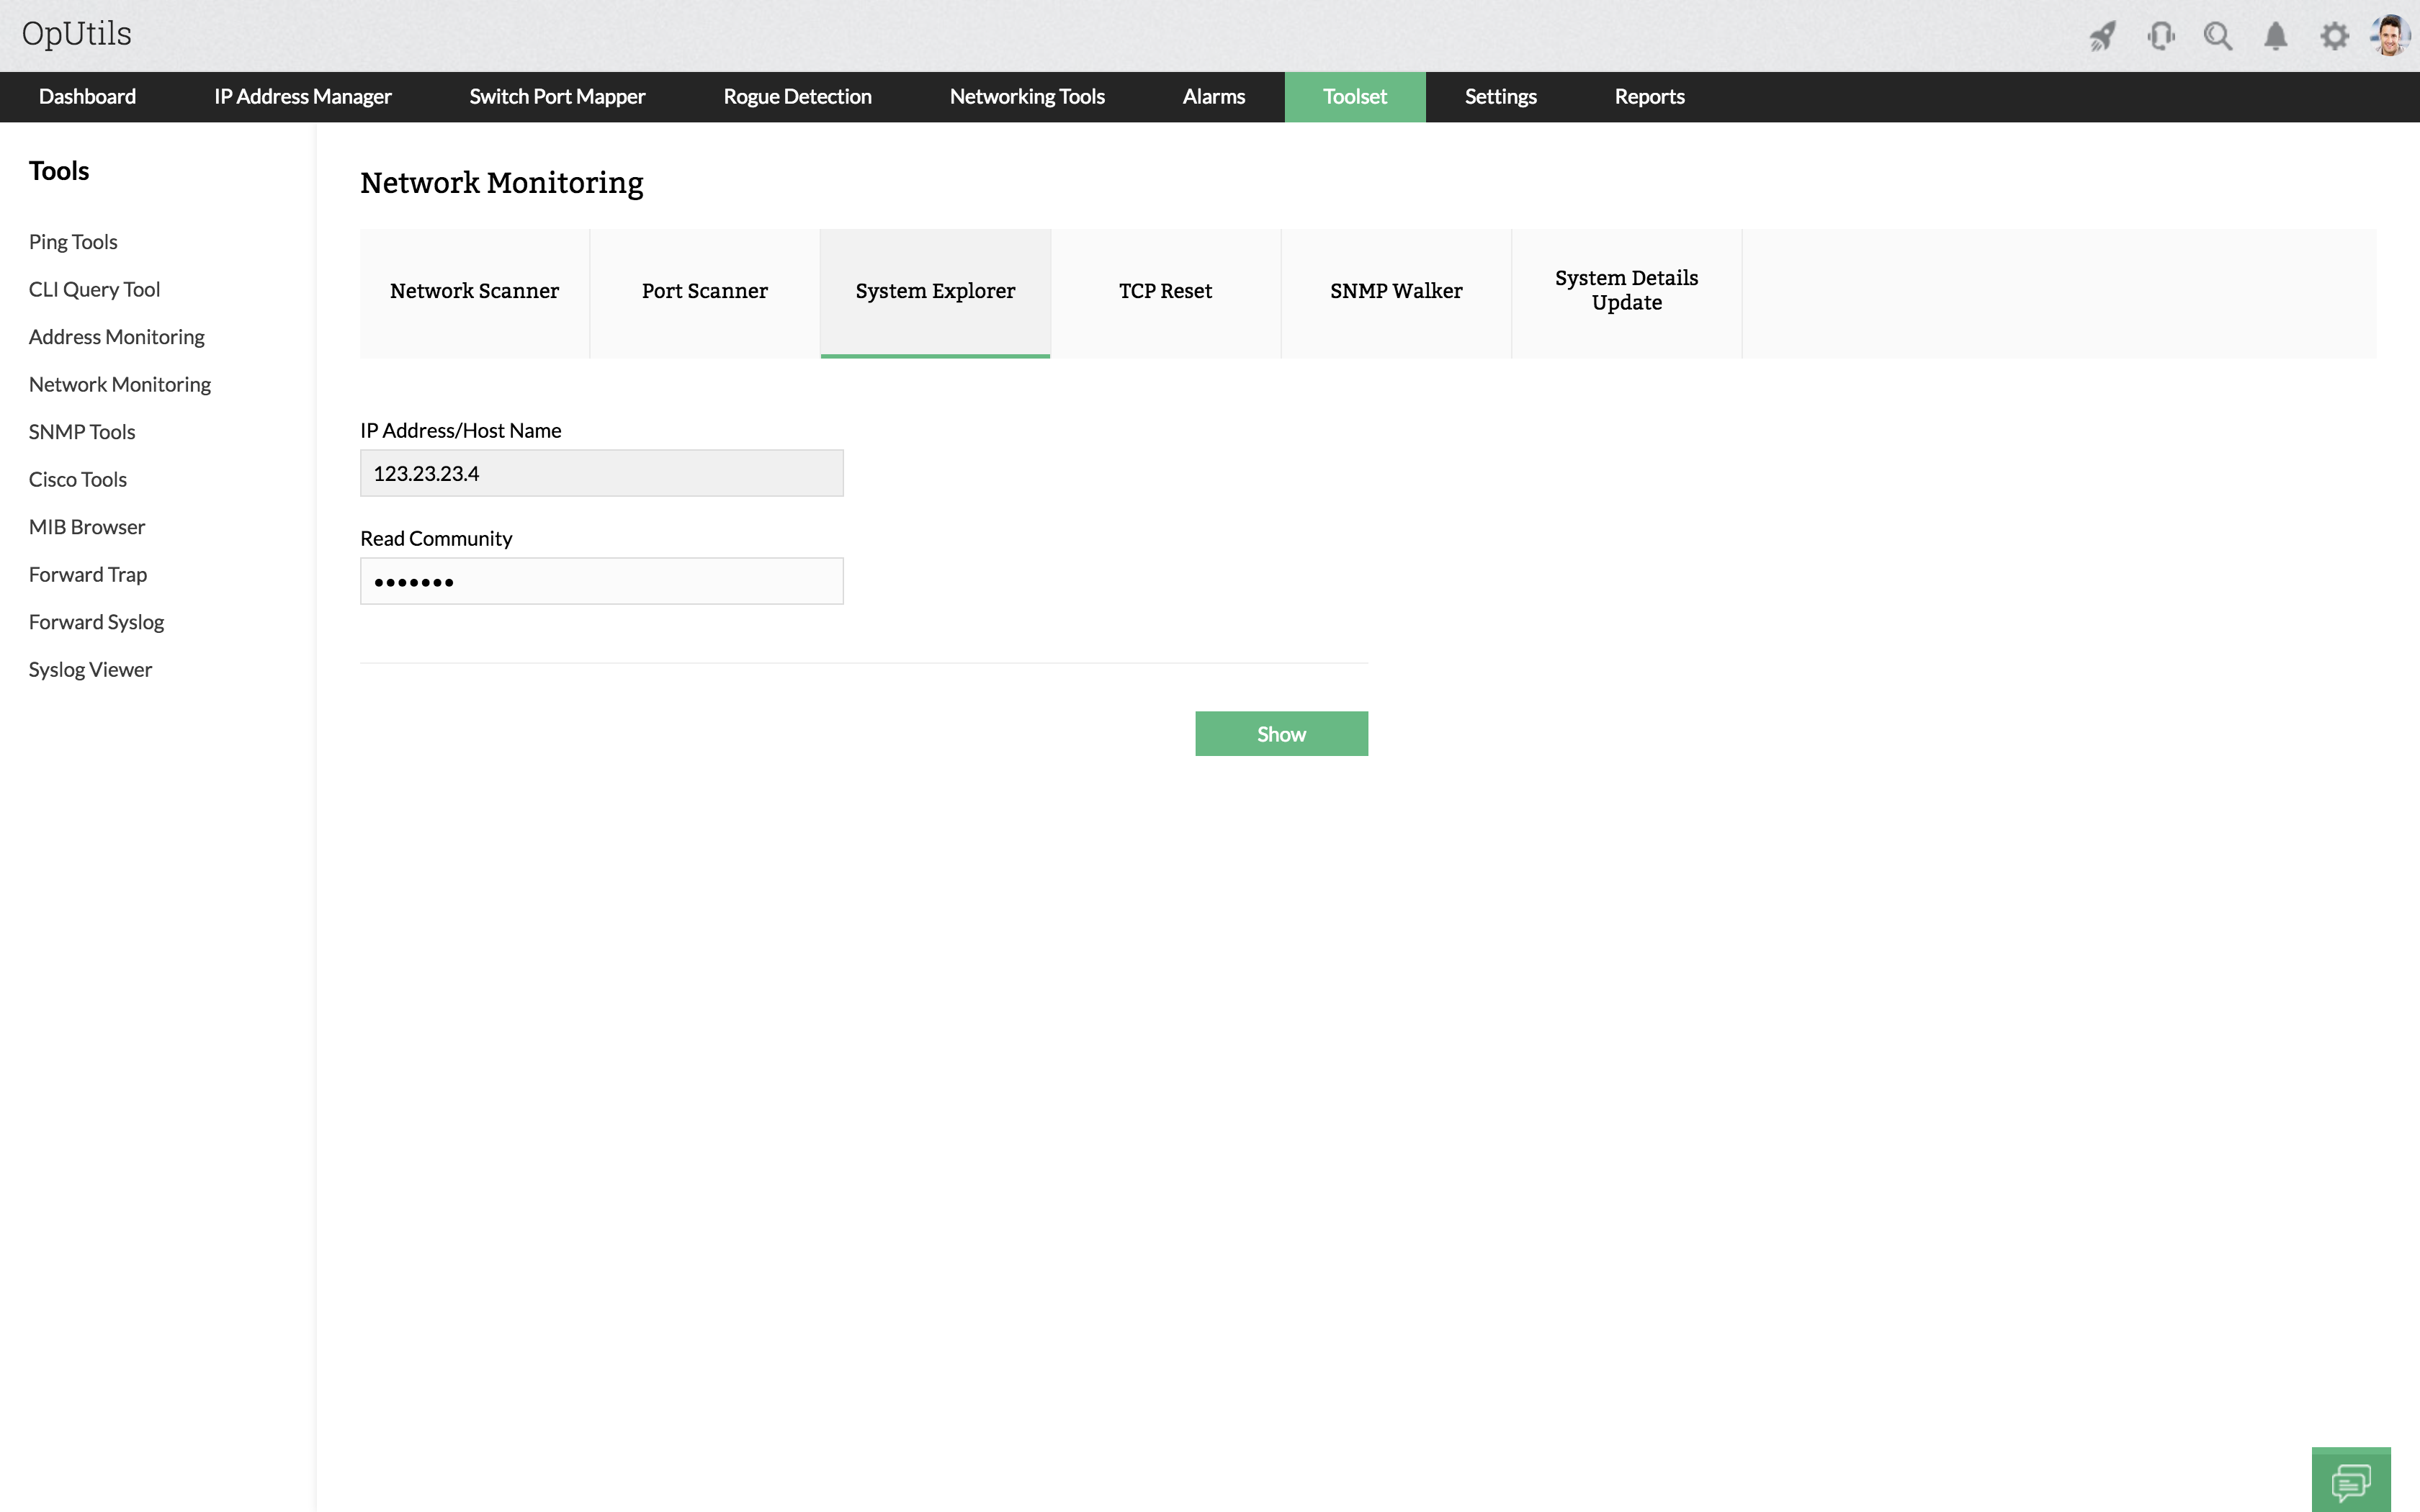
Task: Click the IP Address/Host Name field
Action: point(601,473)
